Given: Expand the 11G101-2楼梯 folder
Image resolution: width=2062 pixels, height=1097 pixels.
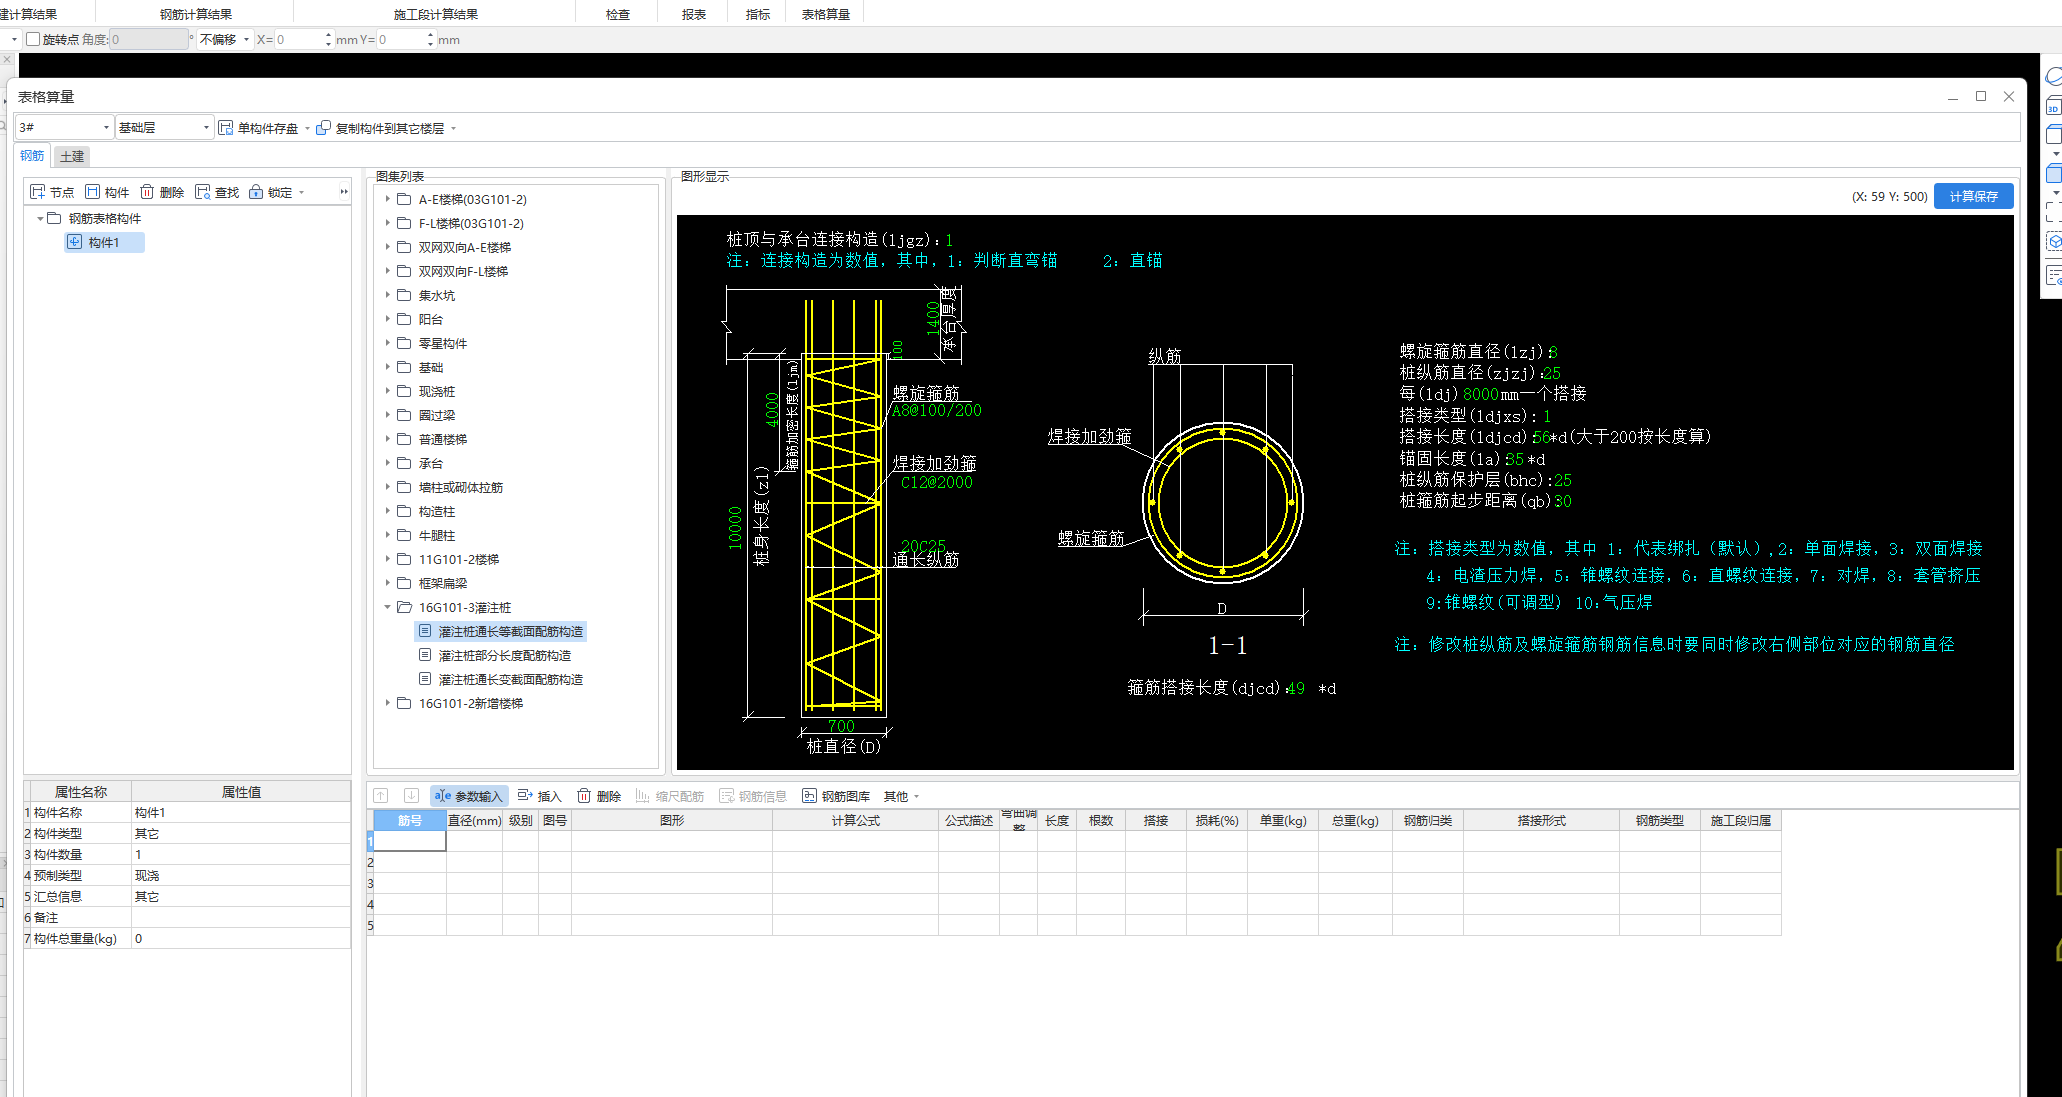Looking at the screenshot, I should pos(388,559).
